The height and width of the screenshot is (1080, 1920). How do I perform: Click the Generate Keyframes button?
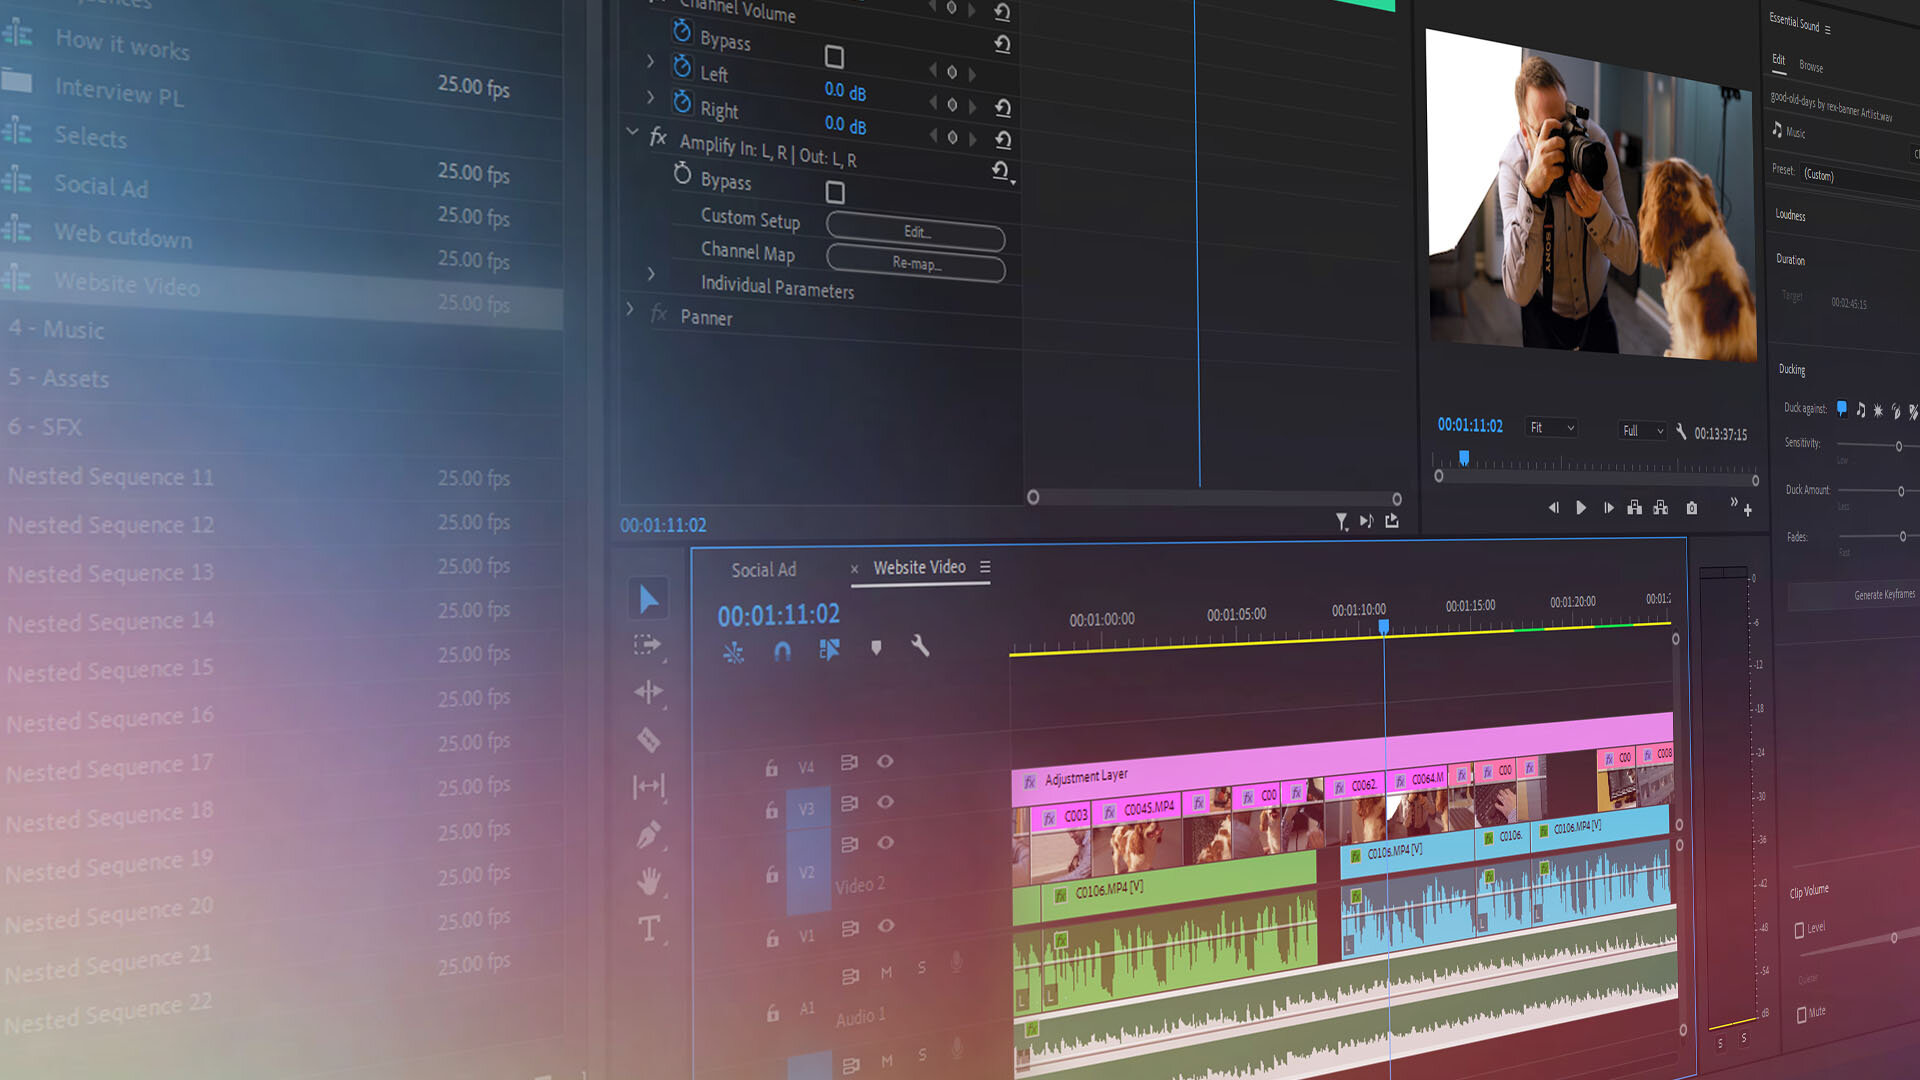point(1853,595)
